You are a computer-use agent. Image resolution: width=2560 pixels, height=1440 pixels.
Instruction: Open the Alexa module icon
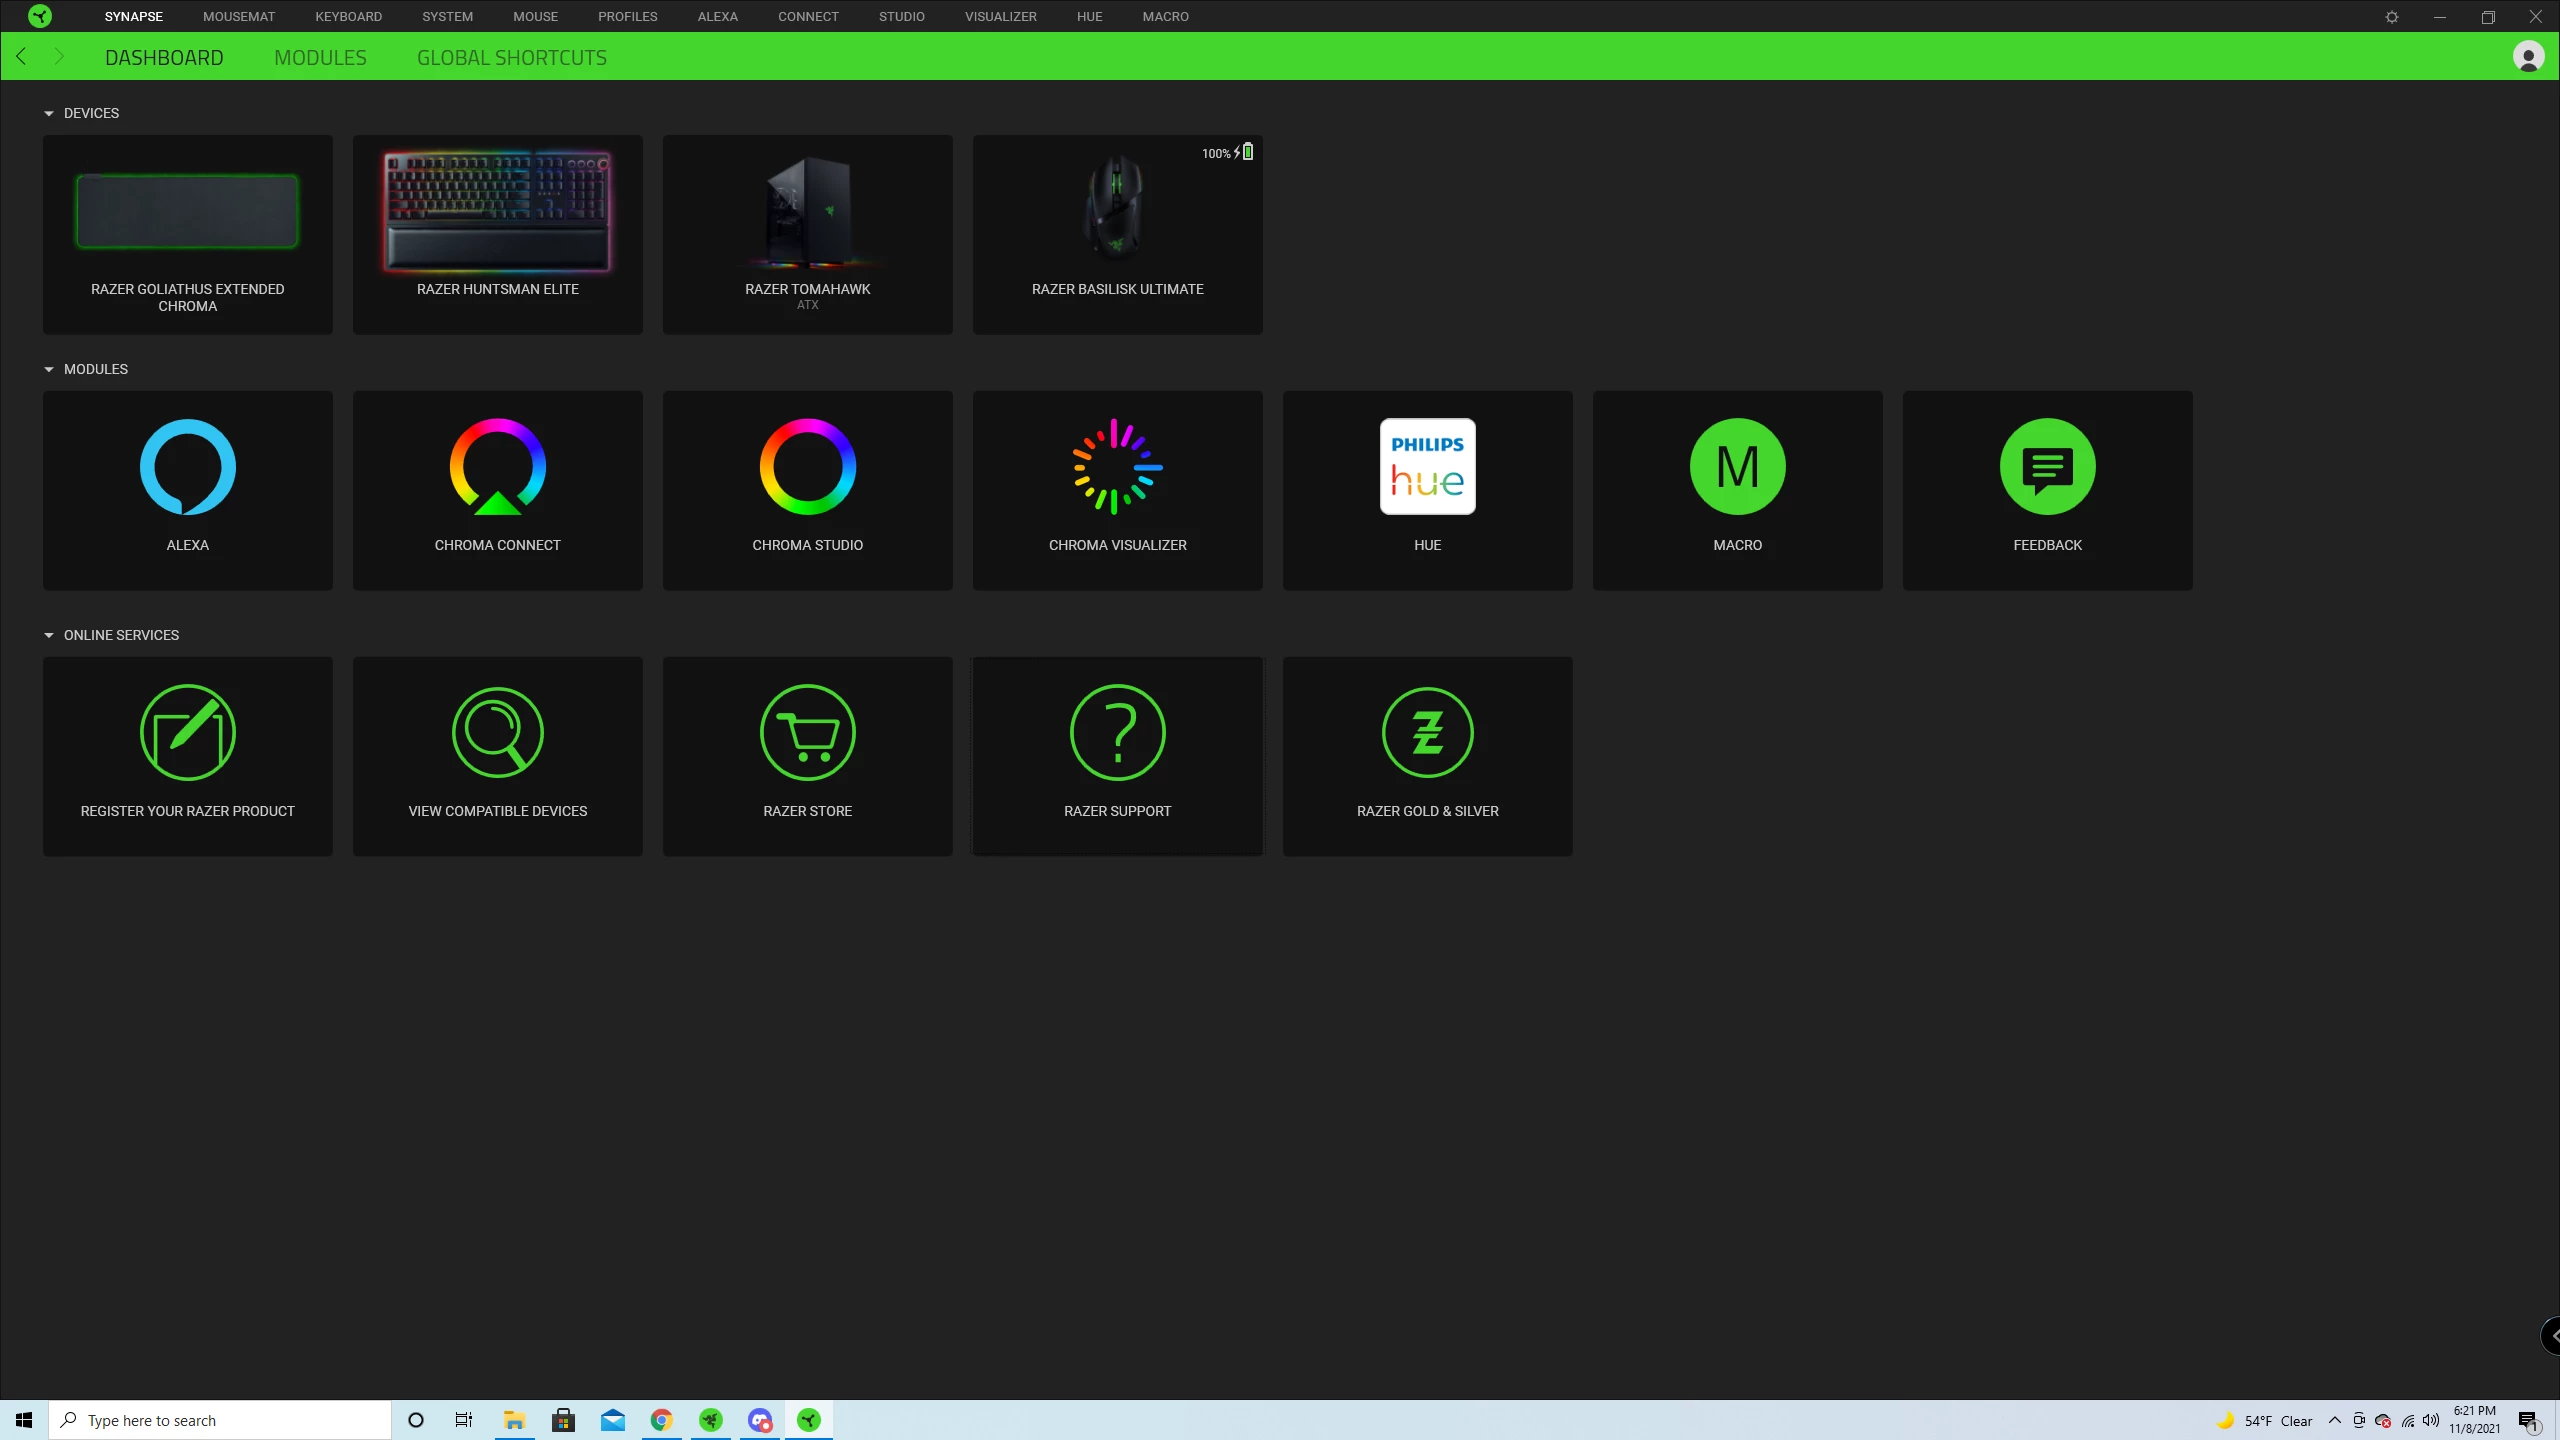tap(187, 467)
